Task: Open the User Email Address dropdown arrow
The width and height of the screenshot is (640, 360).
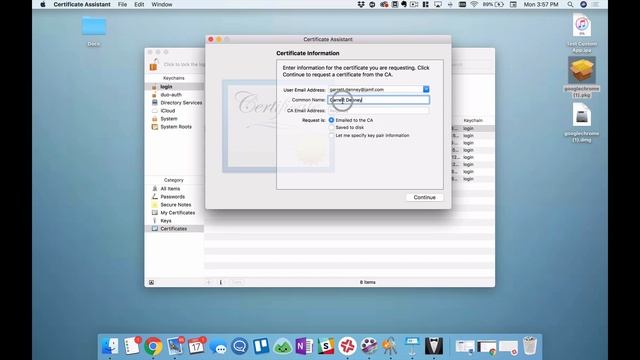Action: pos(426,89)
